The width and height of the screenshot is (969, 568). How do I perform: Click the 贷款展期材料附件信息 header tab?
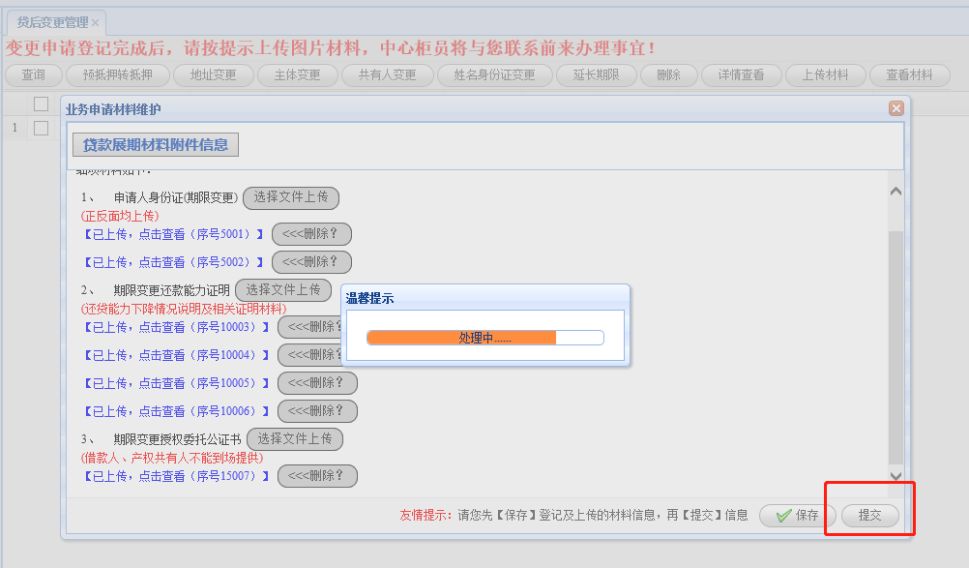point(155,145)
